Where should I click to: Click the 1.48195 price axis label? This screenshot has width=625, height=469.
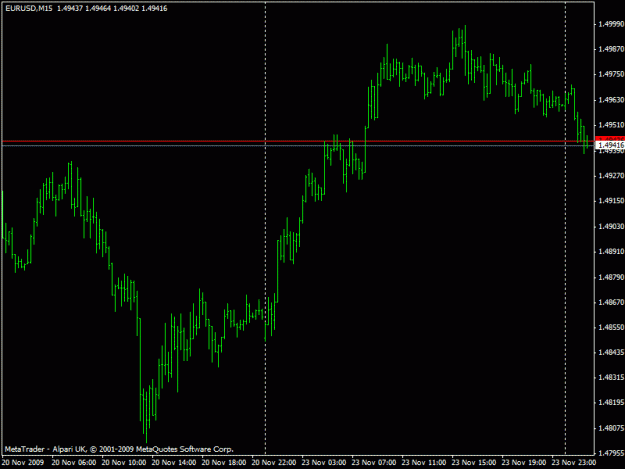(611, 402)
